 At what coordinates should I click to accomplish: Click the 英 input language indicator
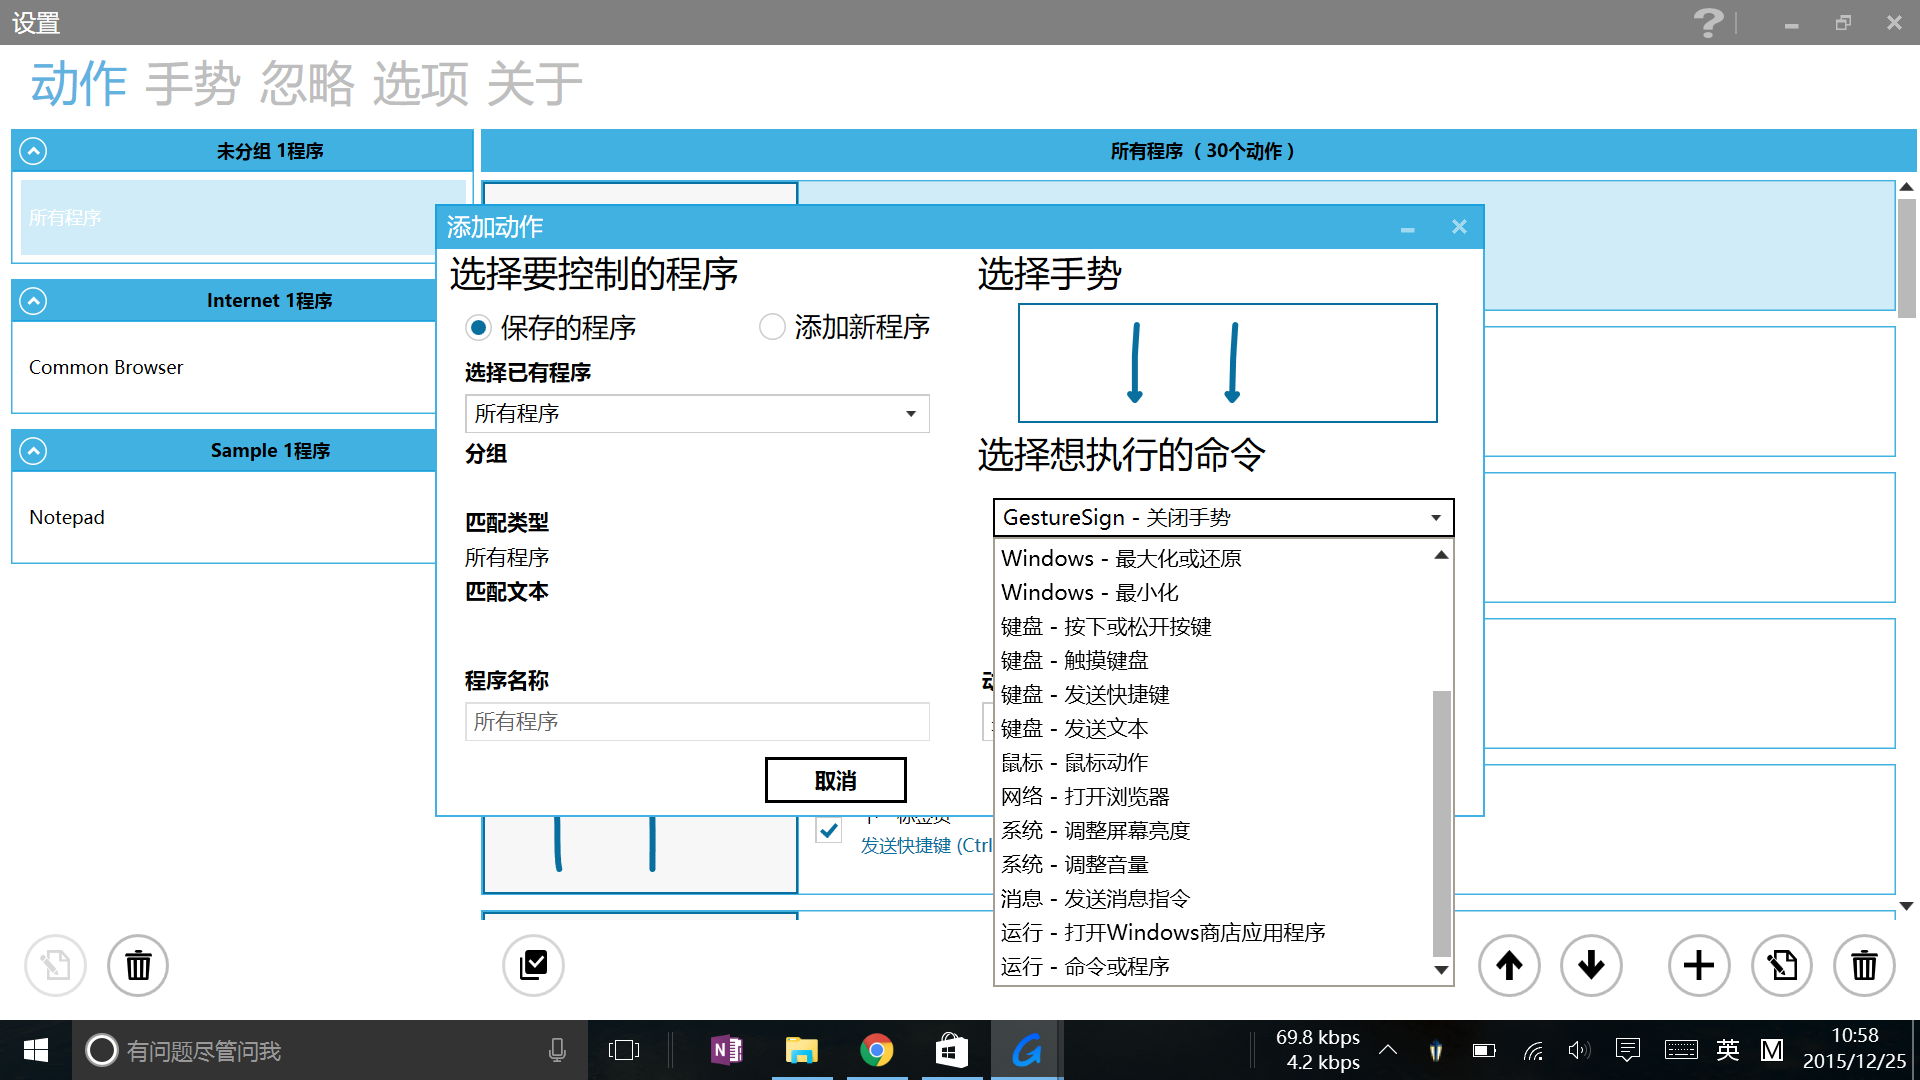point(1727,1050)
